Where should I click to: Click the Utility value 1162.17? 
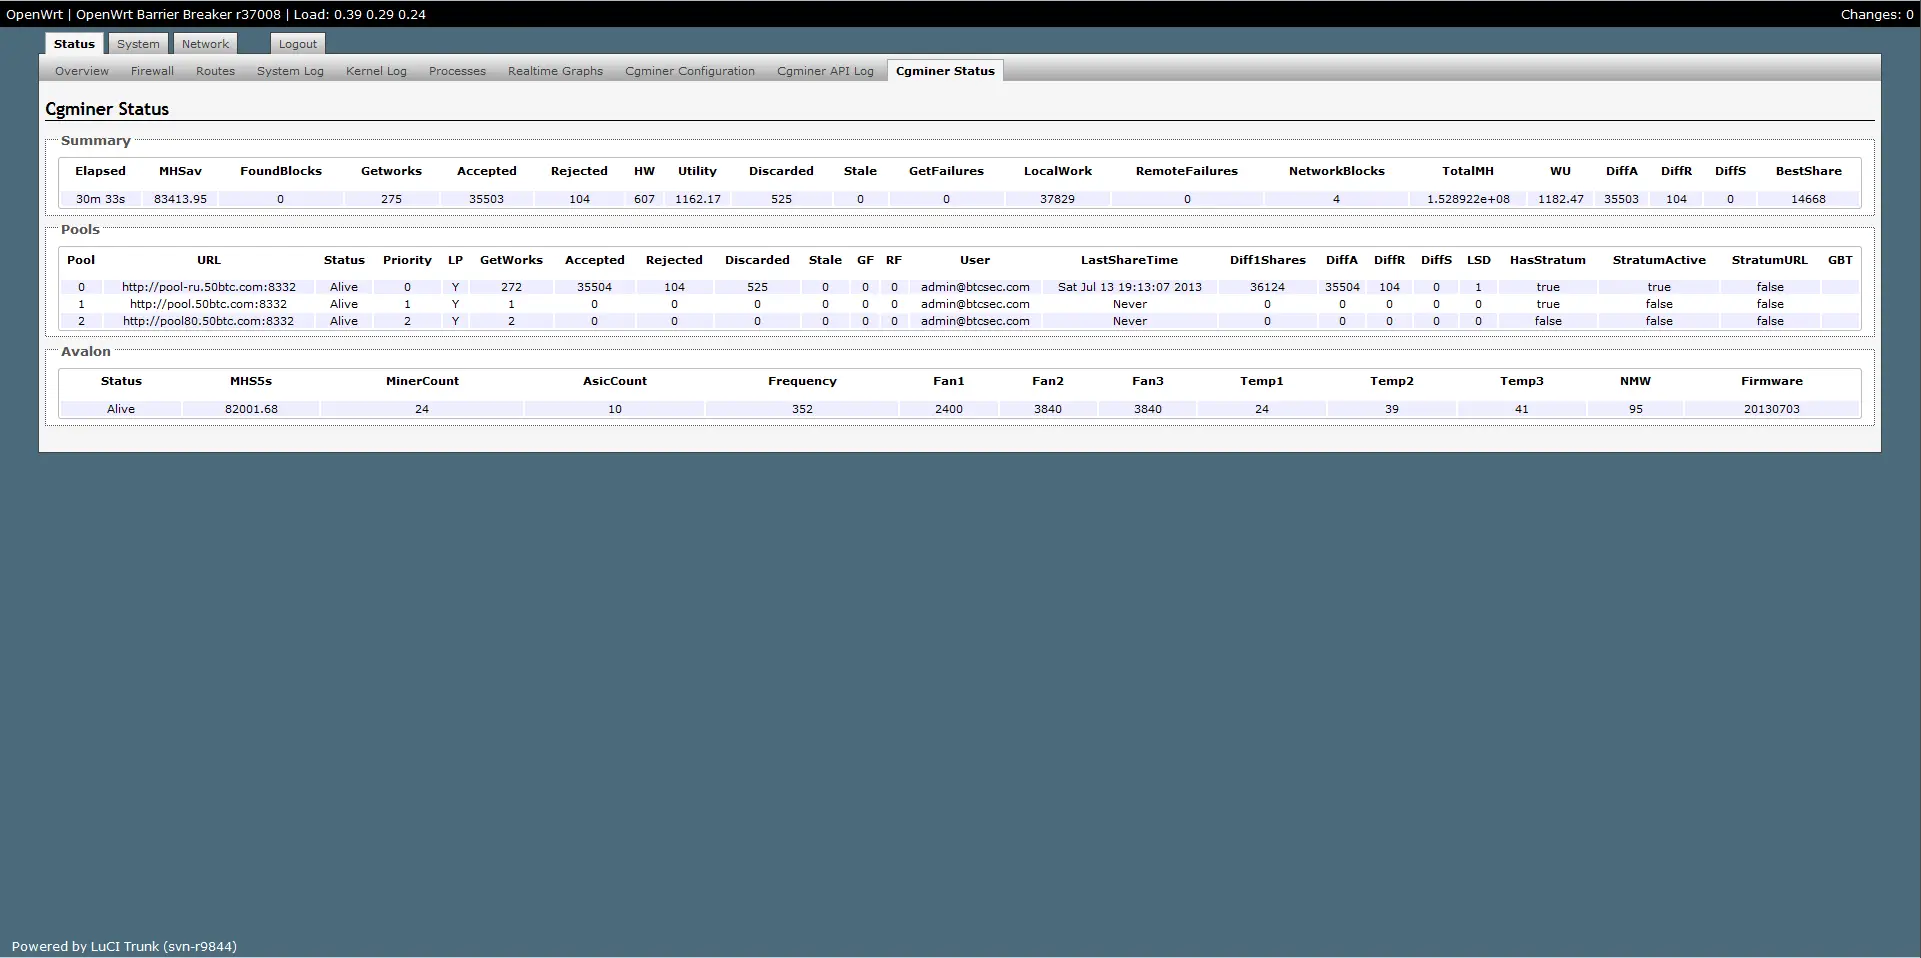pos(697,199)
